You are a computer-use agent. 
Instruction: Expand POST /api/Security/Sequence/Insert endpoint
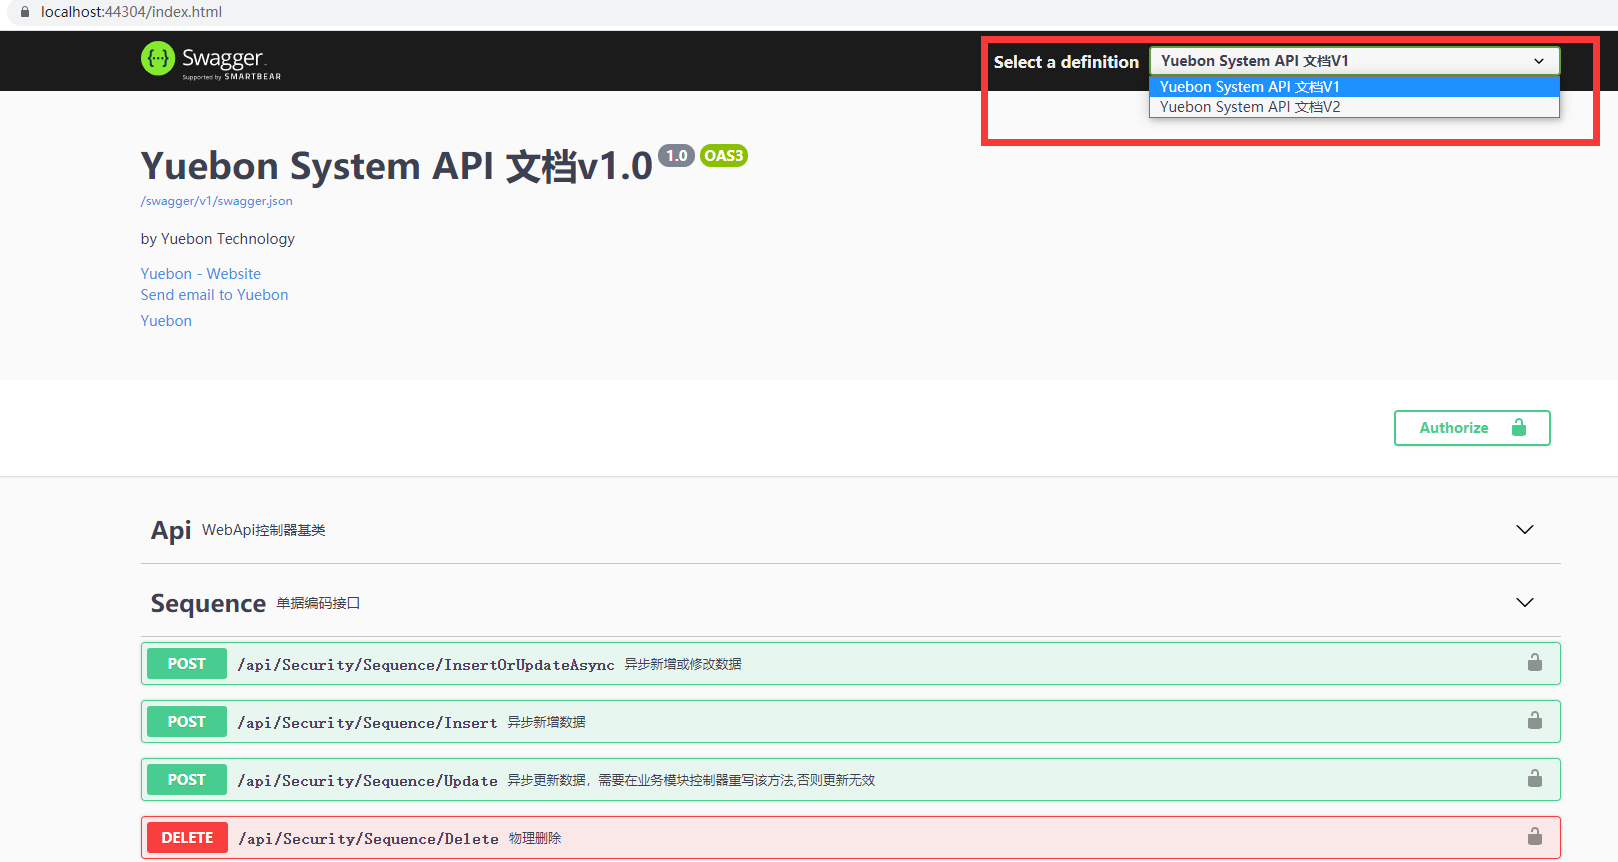[851, 722]
